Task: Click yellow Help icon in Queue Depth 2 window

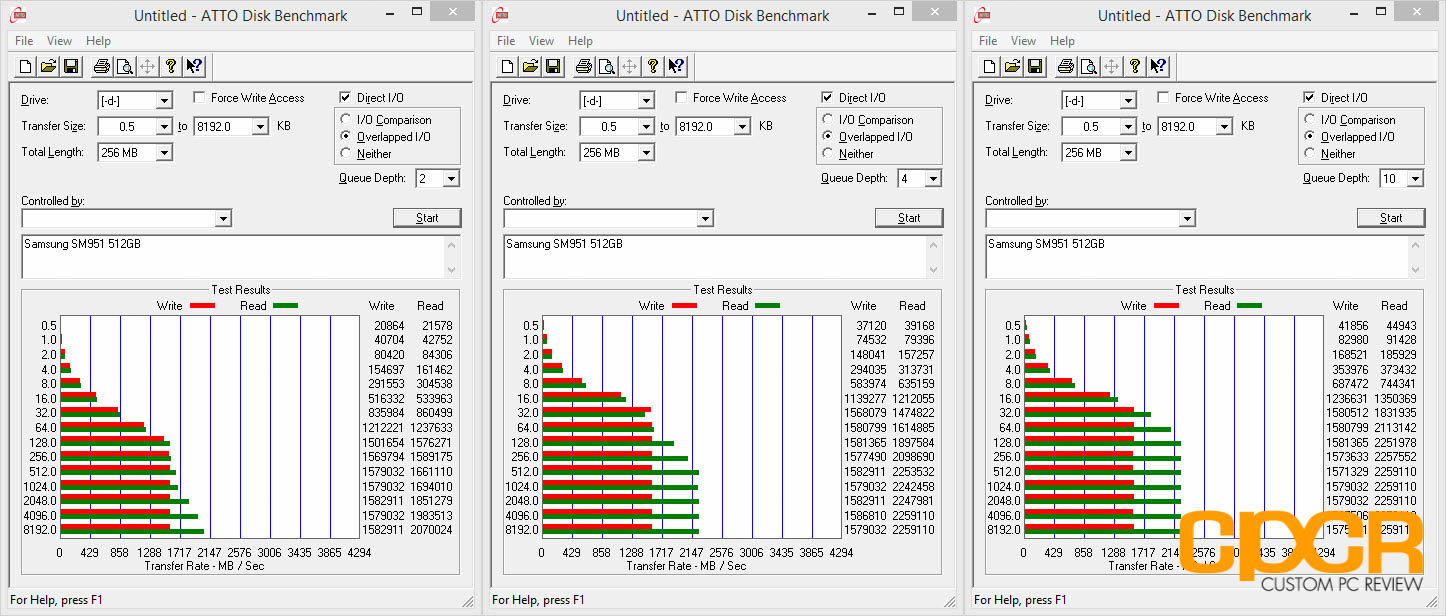Action: coord(171,67)
